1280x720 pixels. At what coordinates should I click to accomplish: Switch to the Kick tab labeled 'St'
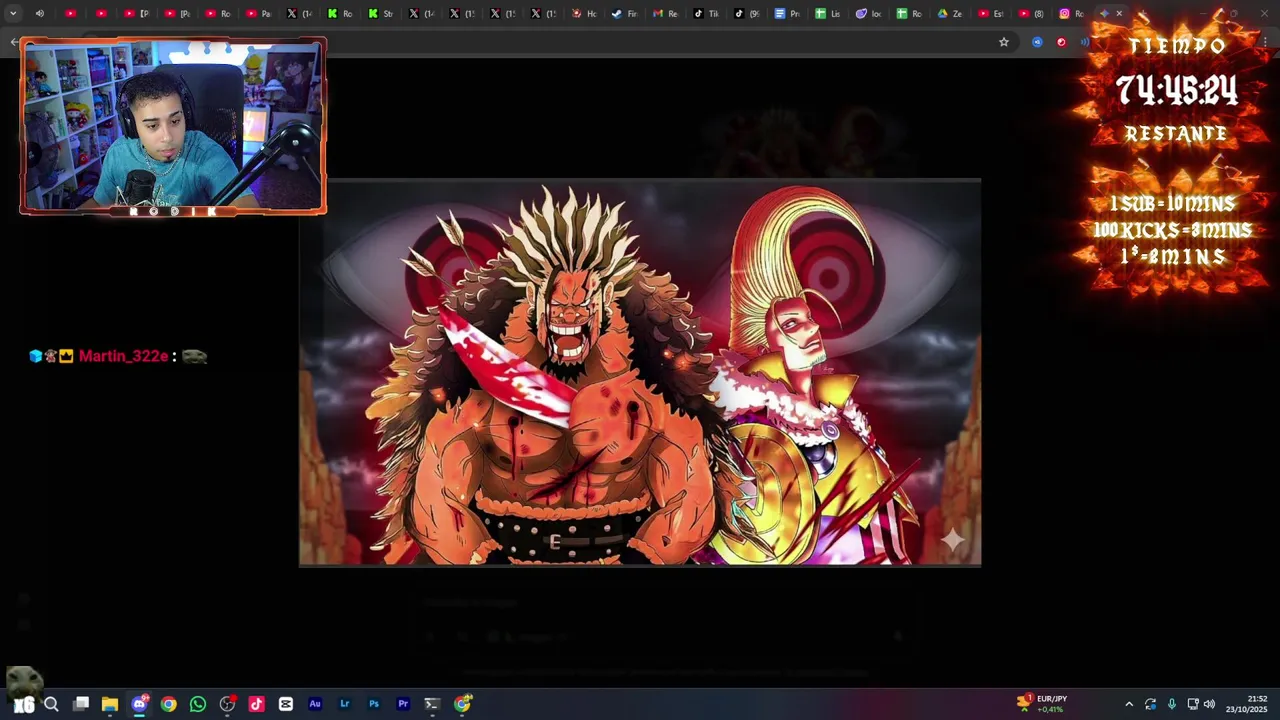pos(381,14)
